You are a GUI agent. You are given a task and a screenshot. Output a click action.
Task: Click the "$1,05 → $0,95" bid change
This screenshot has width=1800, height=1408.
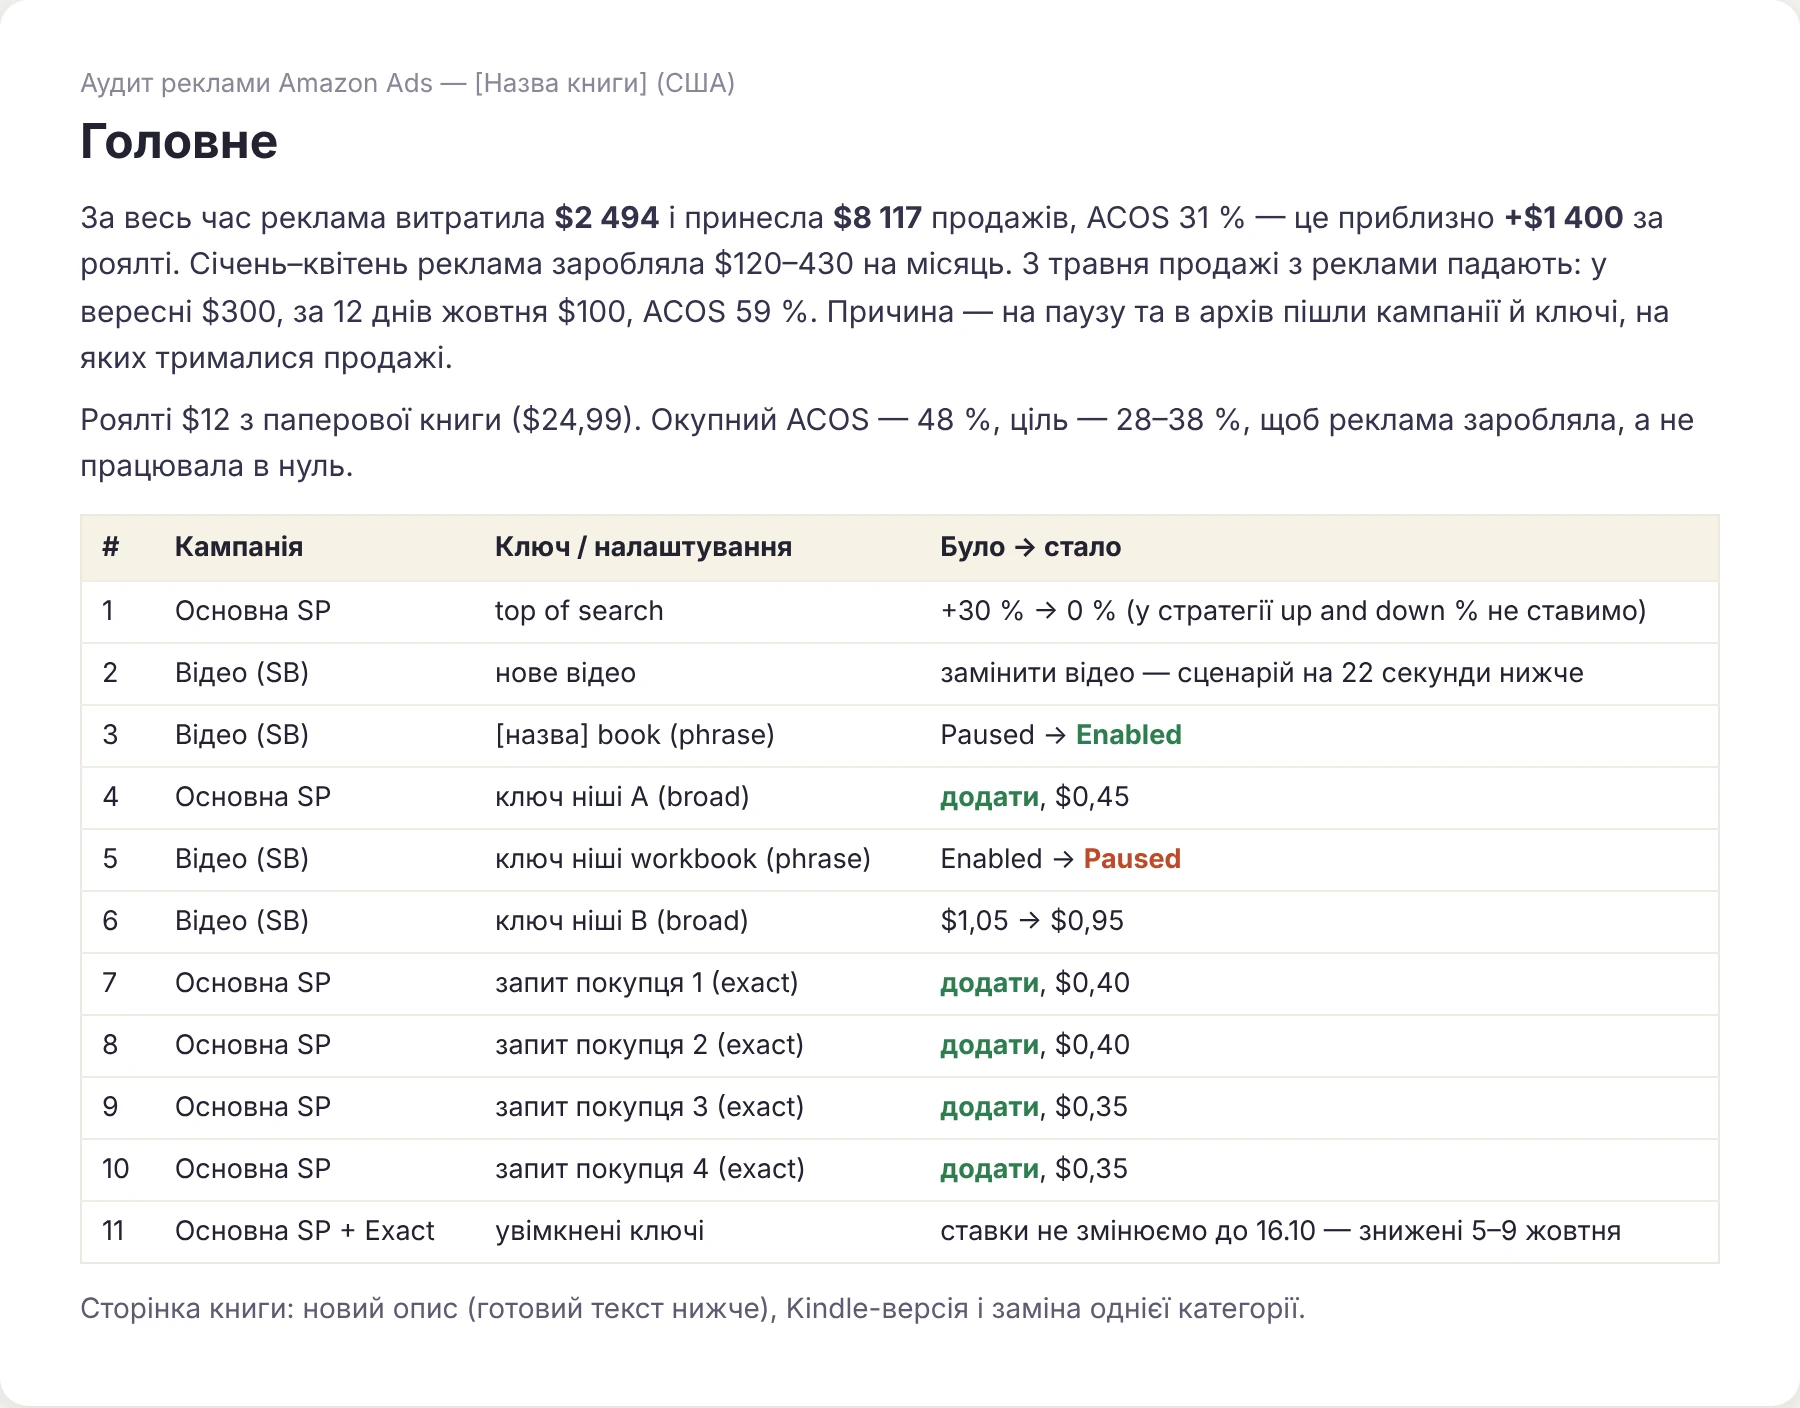tap(1032, 921)
